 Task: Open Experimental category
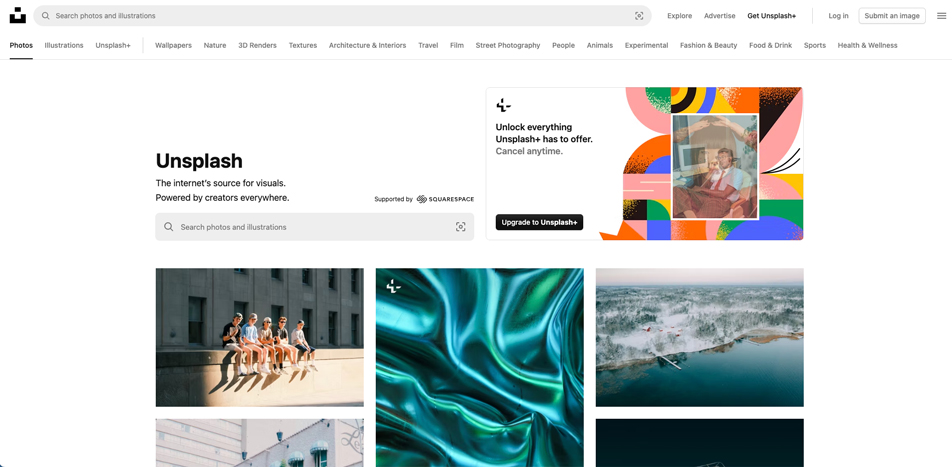click(647, 46)
